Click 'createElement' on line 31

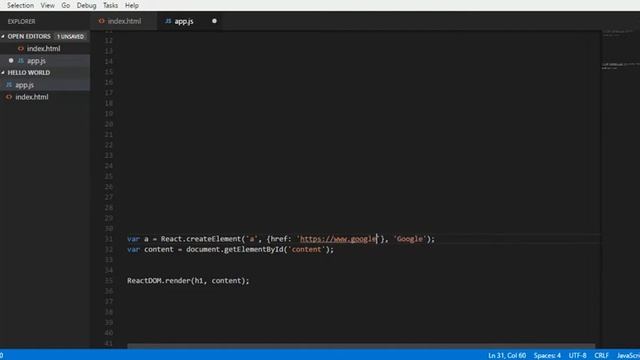point(213,239)
